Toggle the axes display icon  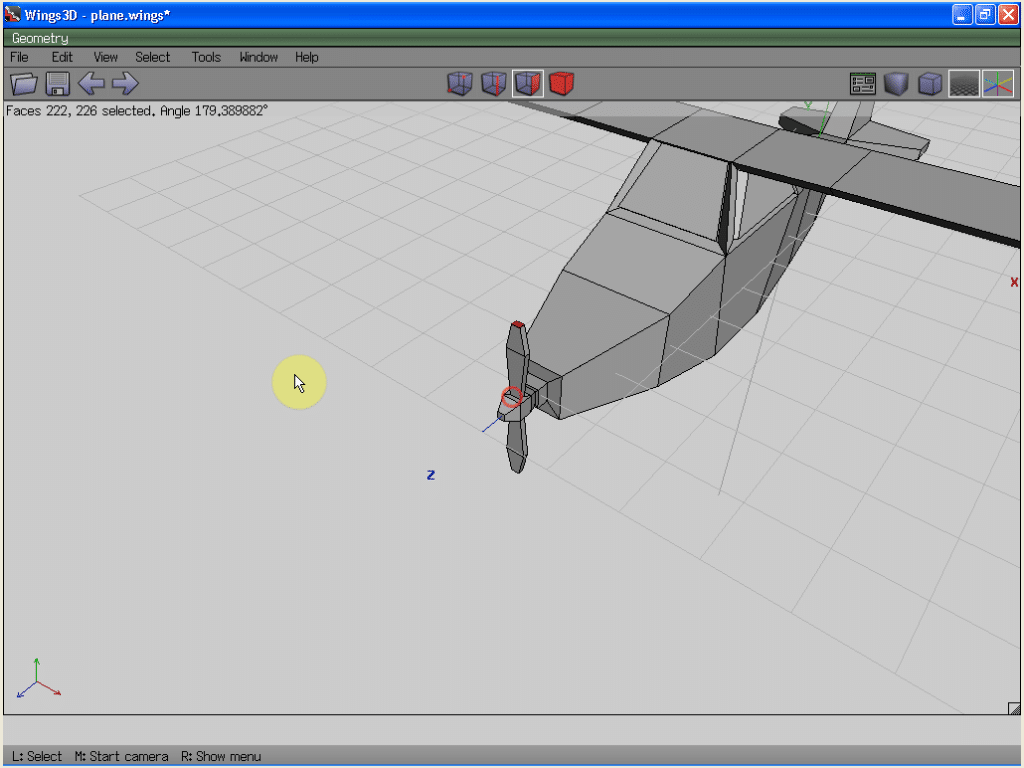click(998, 84)
